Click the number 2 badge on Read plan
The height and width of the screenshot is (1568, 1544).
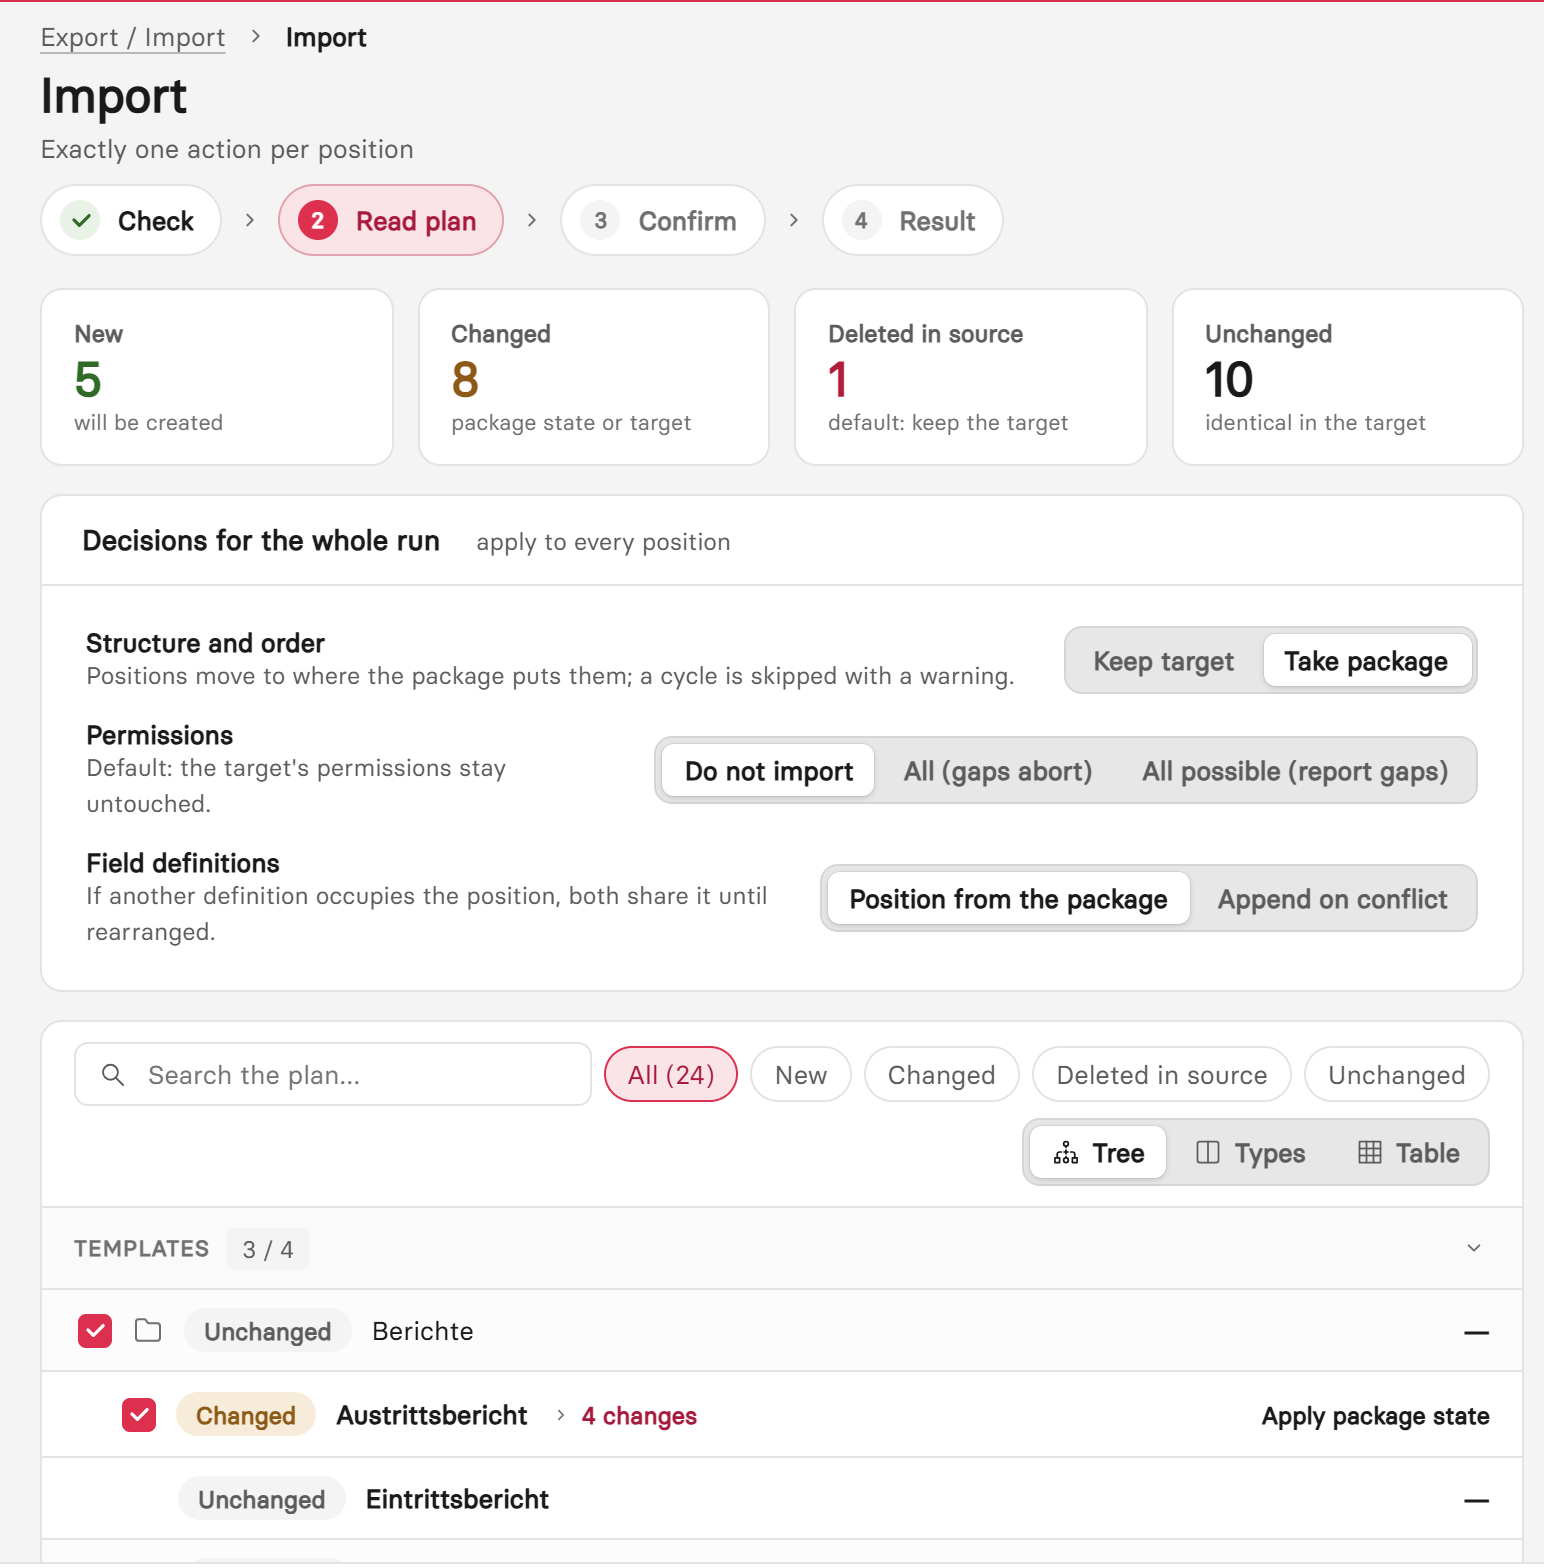pos(318,221)
